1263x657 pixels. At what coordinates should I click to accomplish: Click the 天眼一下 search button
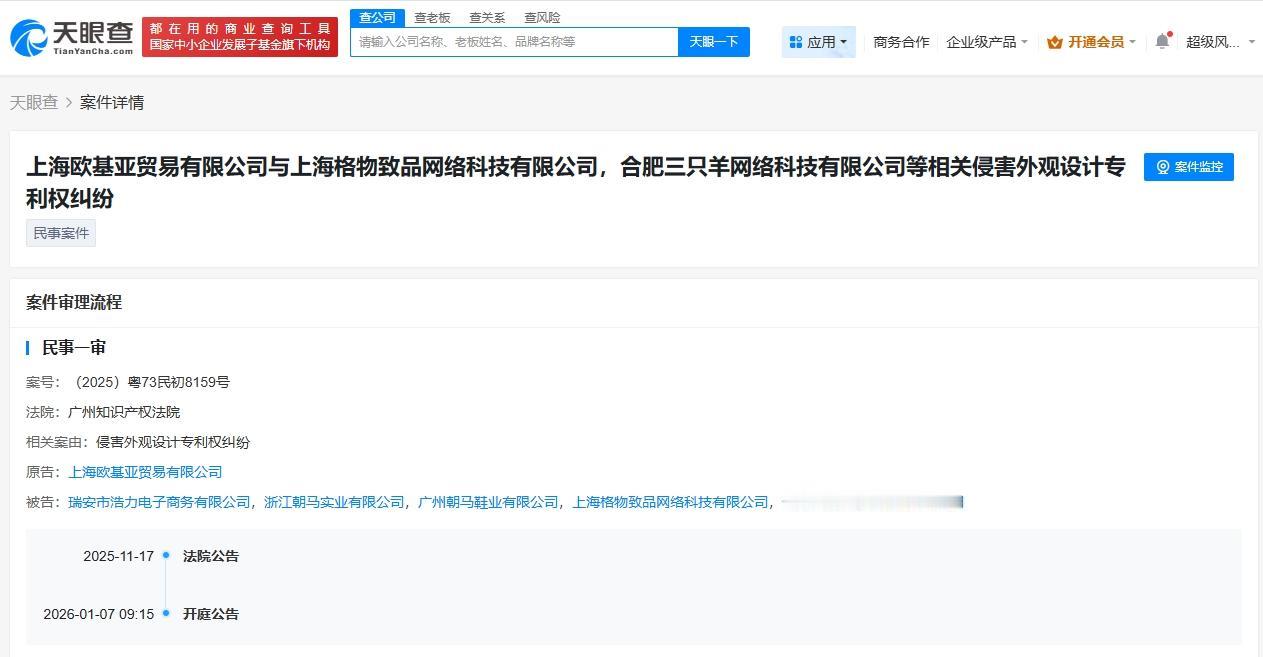[713, 41]
